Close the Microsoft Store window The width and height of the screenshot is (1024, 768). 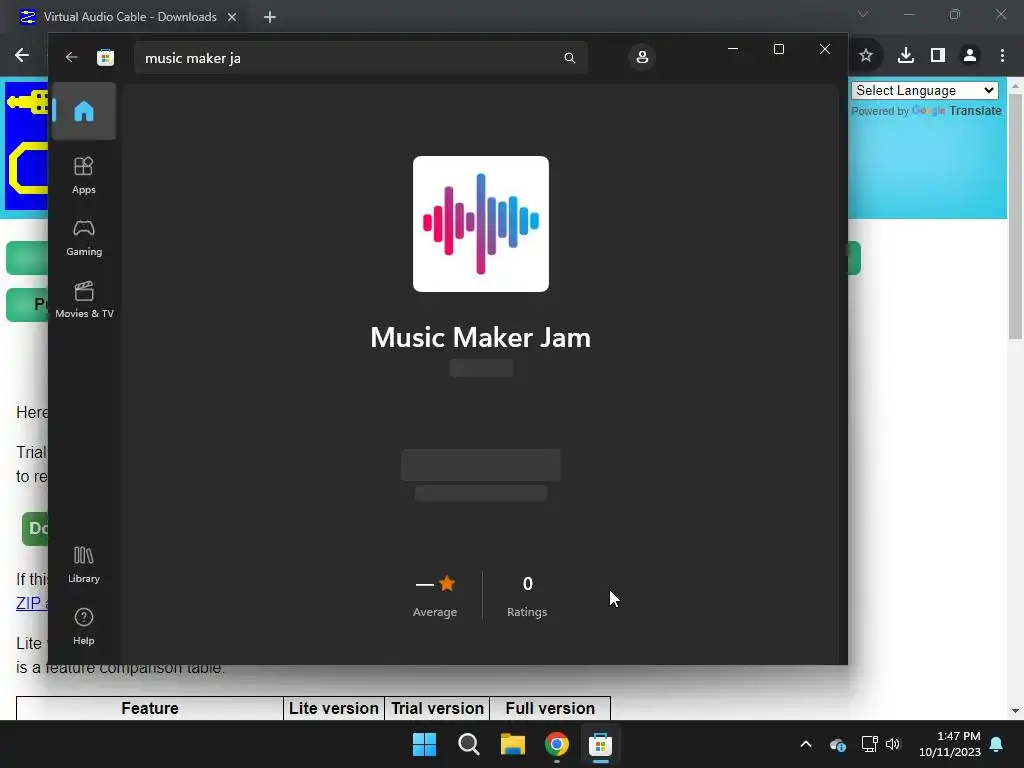pyautogui.click(x=825, y=49)
